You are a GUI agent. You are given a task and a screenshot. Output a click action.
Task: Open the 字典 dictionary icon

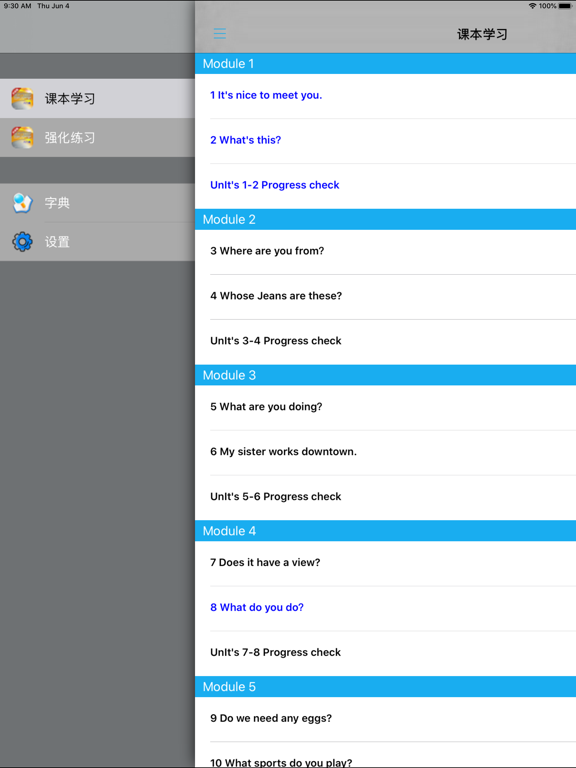pos(23,203)
